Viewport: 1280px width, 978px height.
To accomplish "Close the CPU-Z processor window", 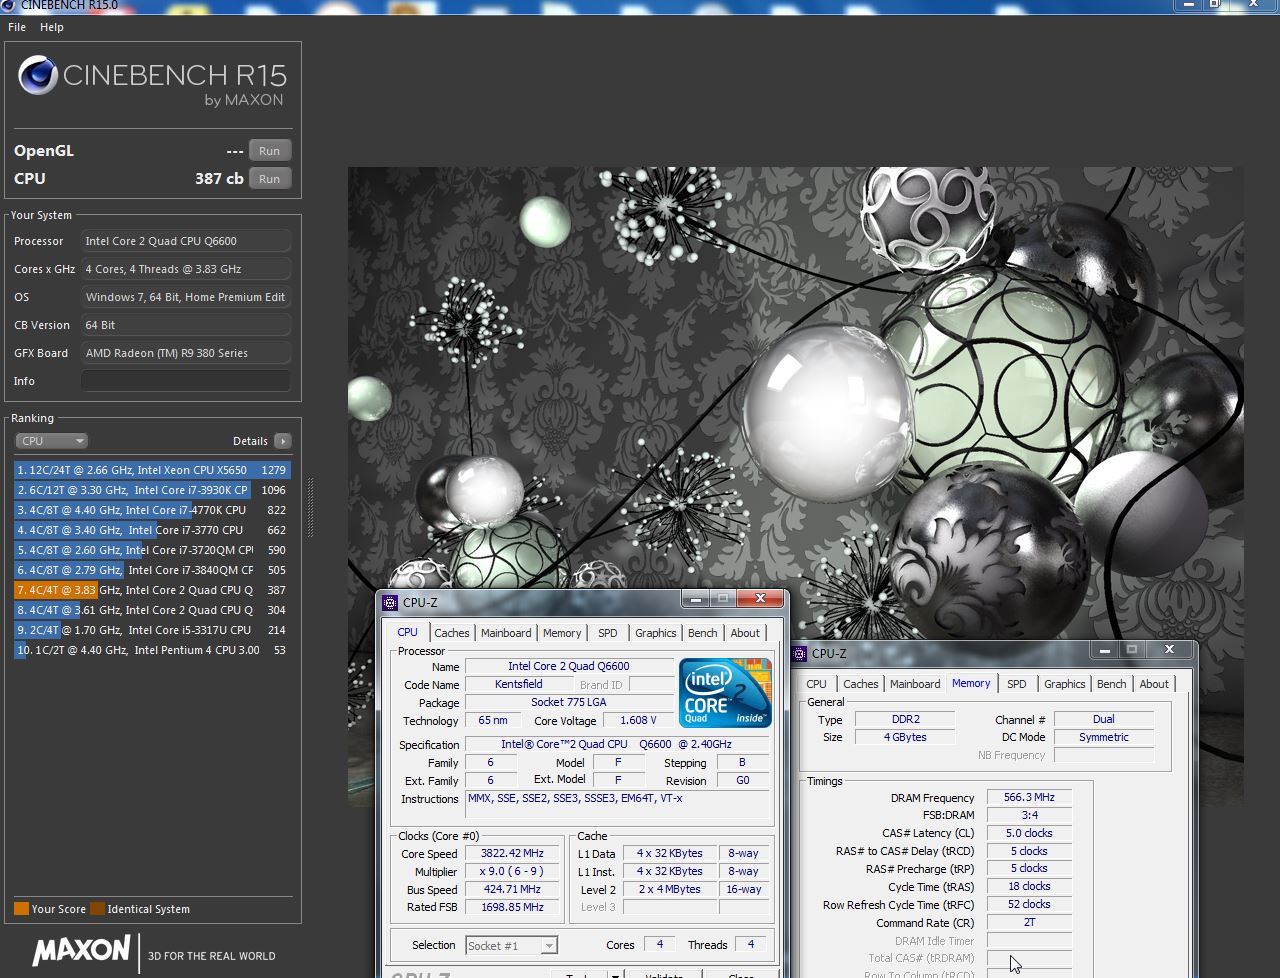I will pyautogui.click(x=760, y=599).
